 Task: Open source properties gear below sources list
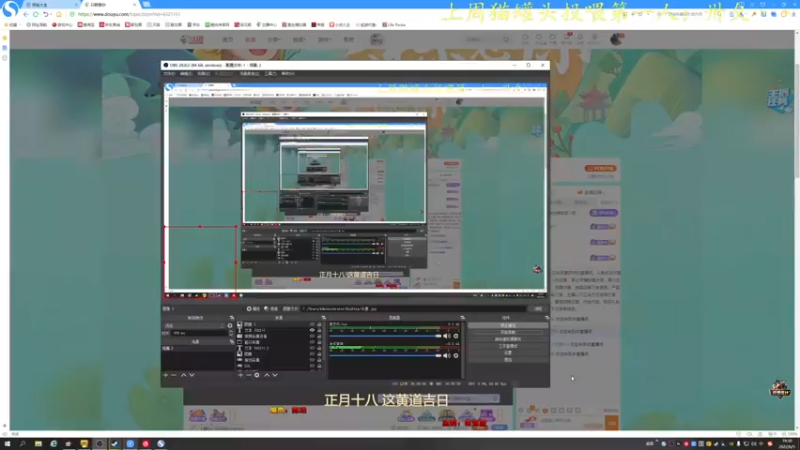click(x=257, y=375)
